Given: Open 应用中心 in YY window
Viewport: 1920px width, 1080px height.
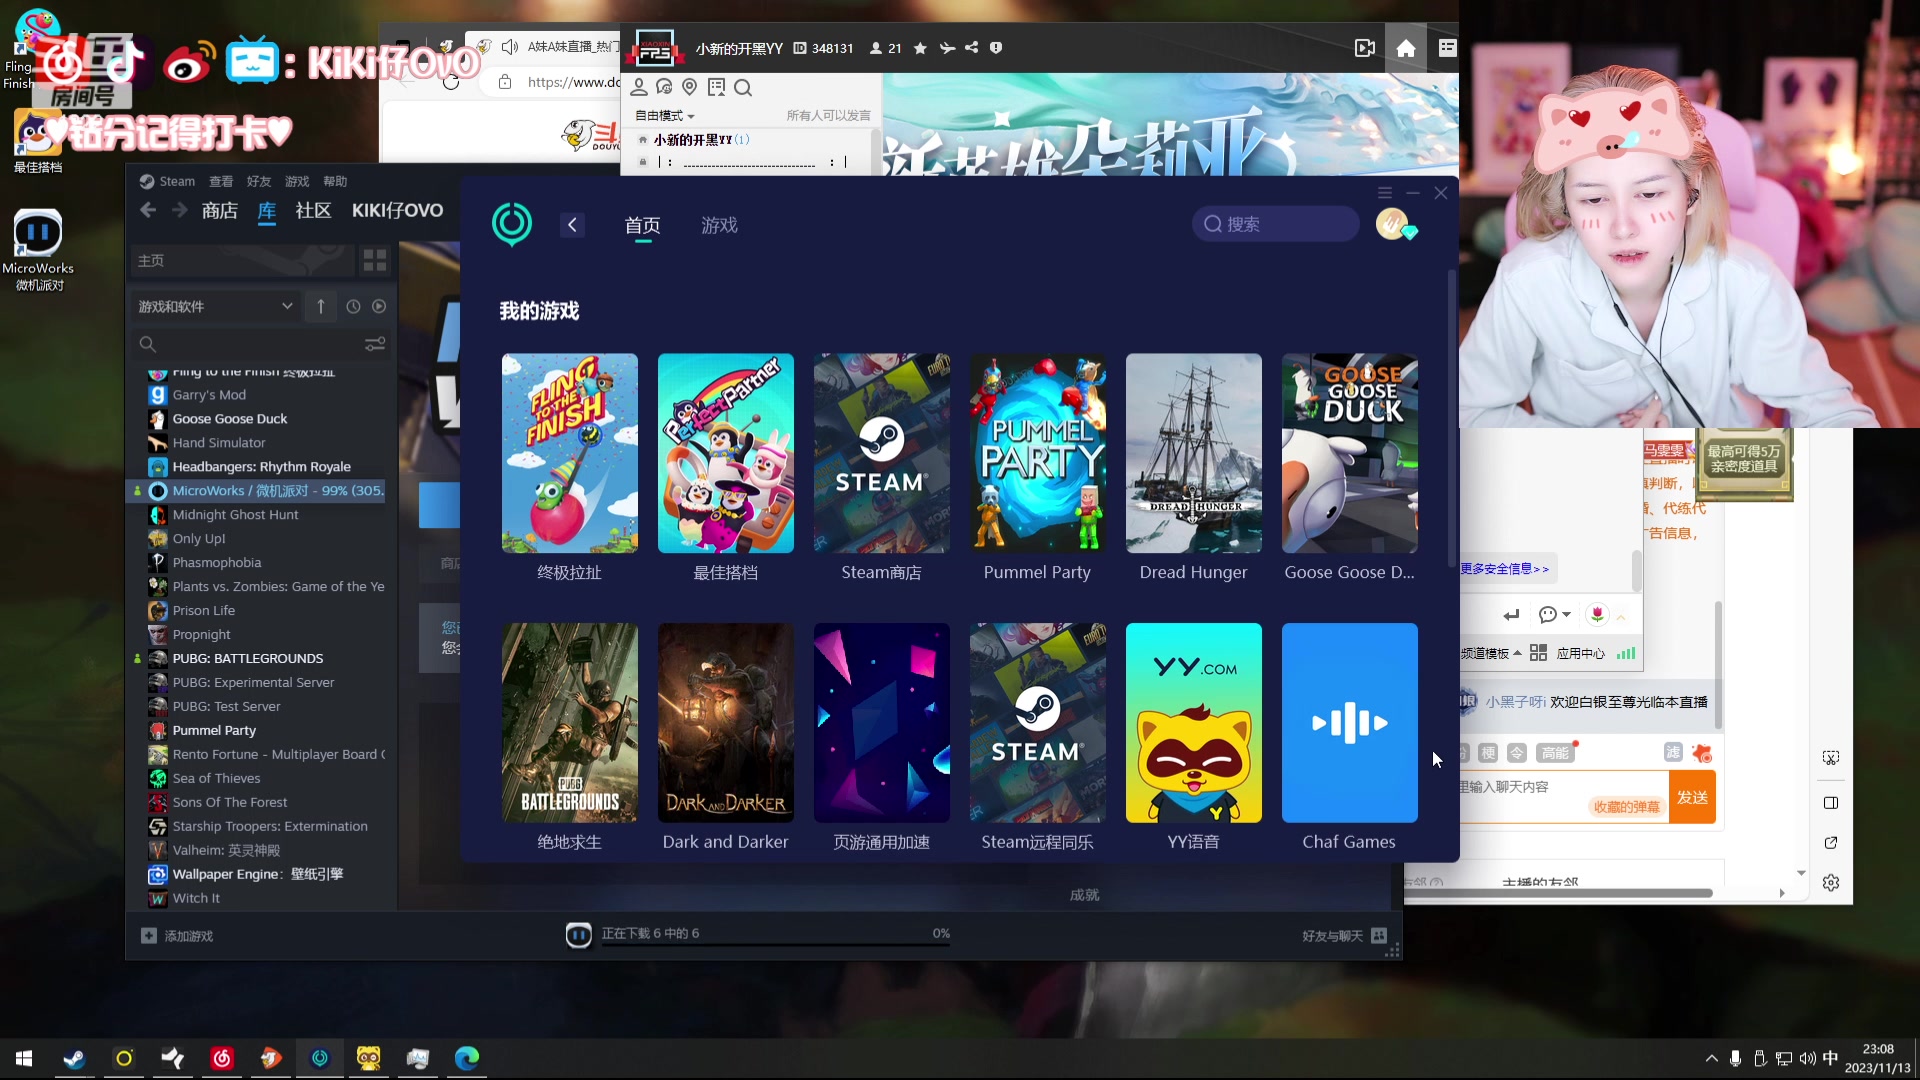Looking at the screenshot, I should pos(1567,654).
